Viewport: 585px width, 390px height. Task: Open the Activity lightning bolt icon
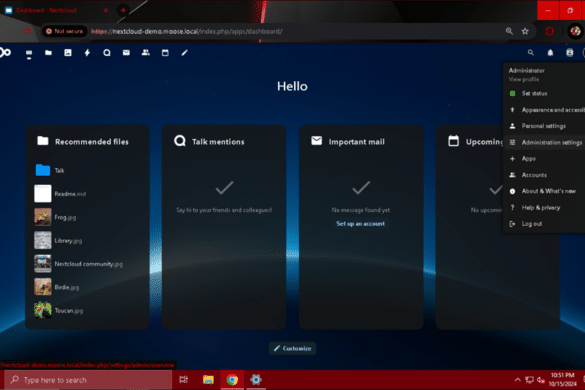(87, 53)
